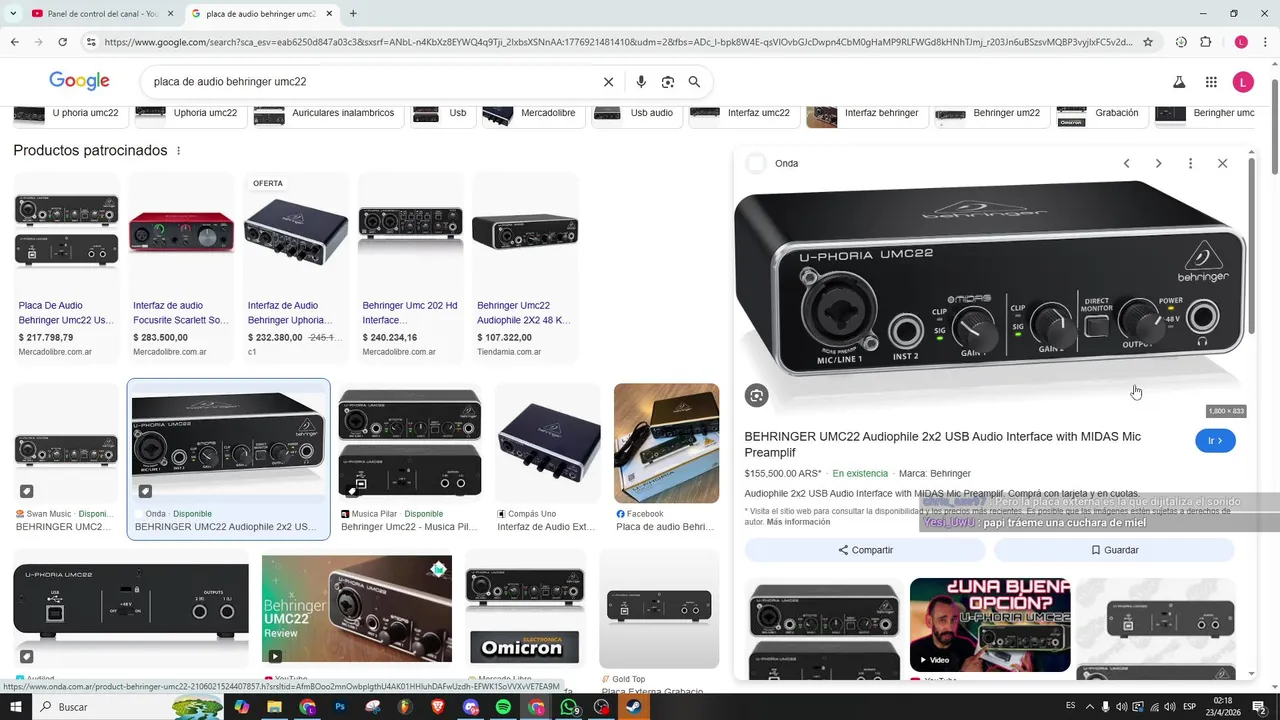1280x720 pixels.
Task: Start a voice search with the microphone icon
Action: (641, 82)
